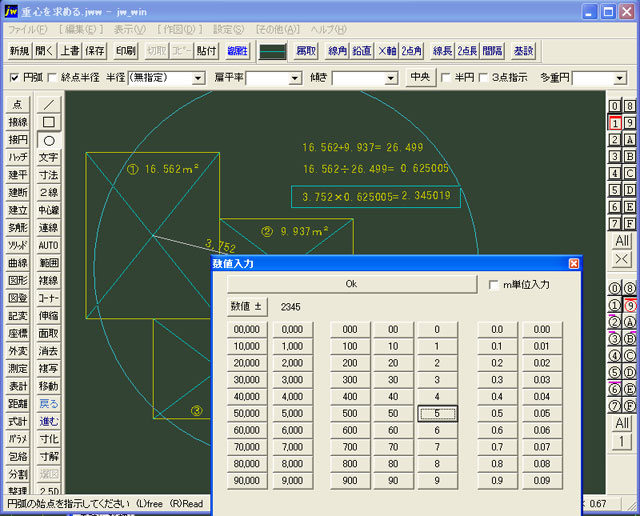The width and height of the screenshot is (640, 516).
Task: Check the m単位入力 checkbox
Action: tap(494, 285)
